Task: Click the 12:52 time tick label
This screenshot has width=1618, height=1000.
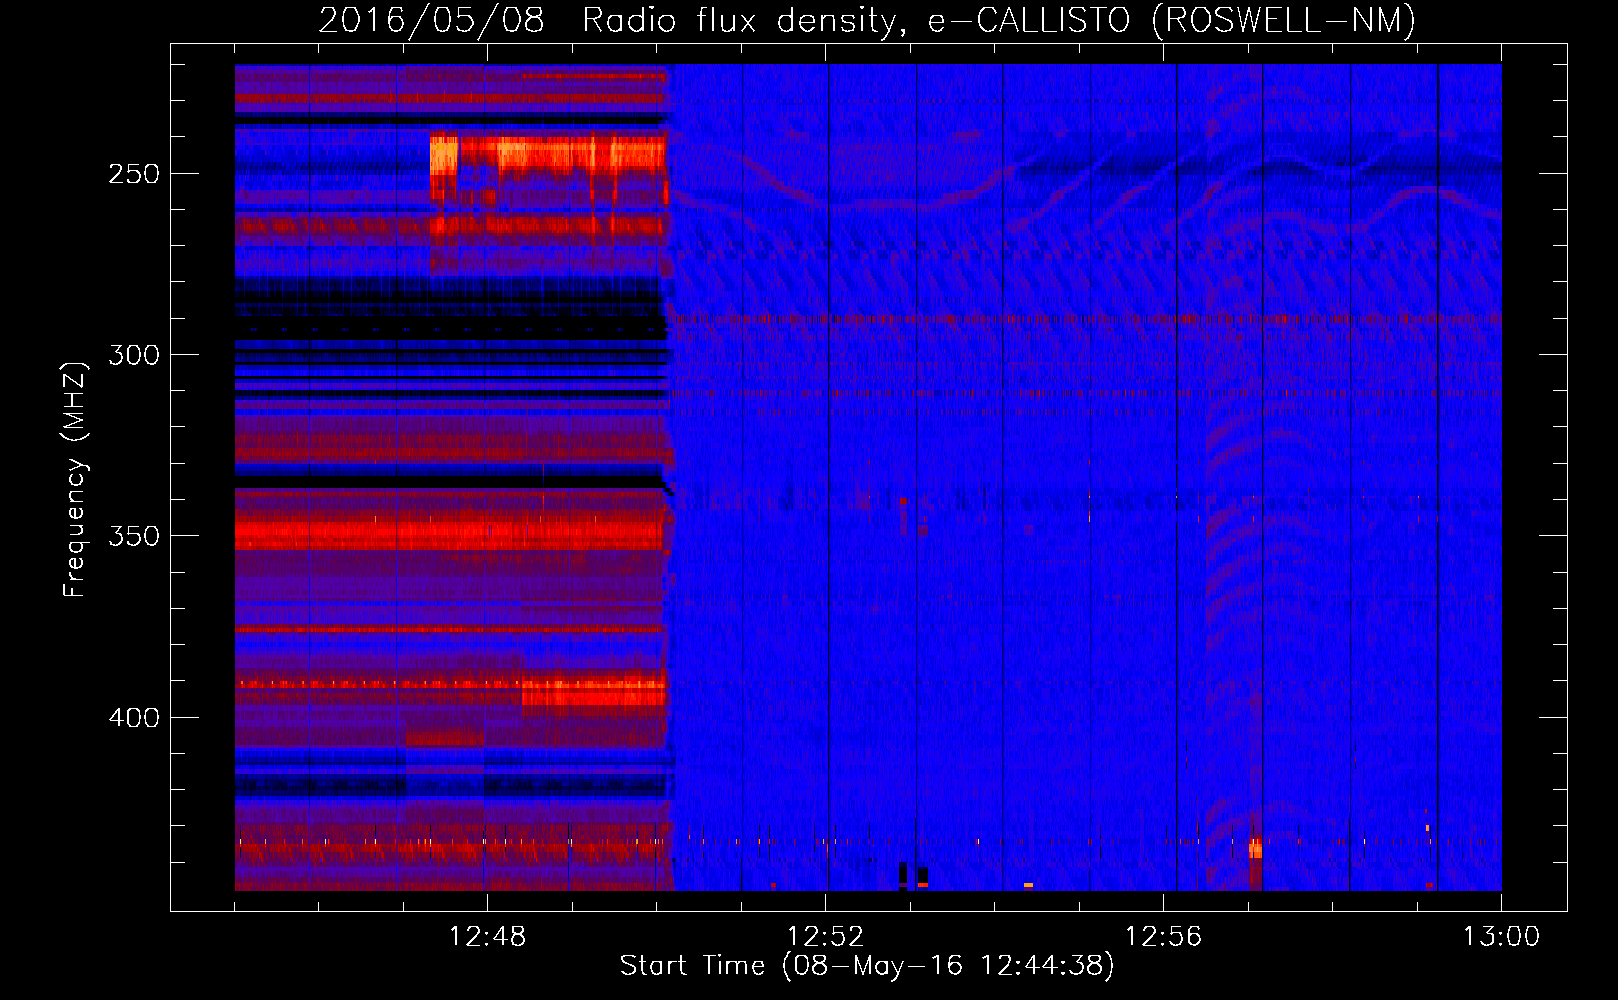Action: (x=825, y=937)
